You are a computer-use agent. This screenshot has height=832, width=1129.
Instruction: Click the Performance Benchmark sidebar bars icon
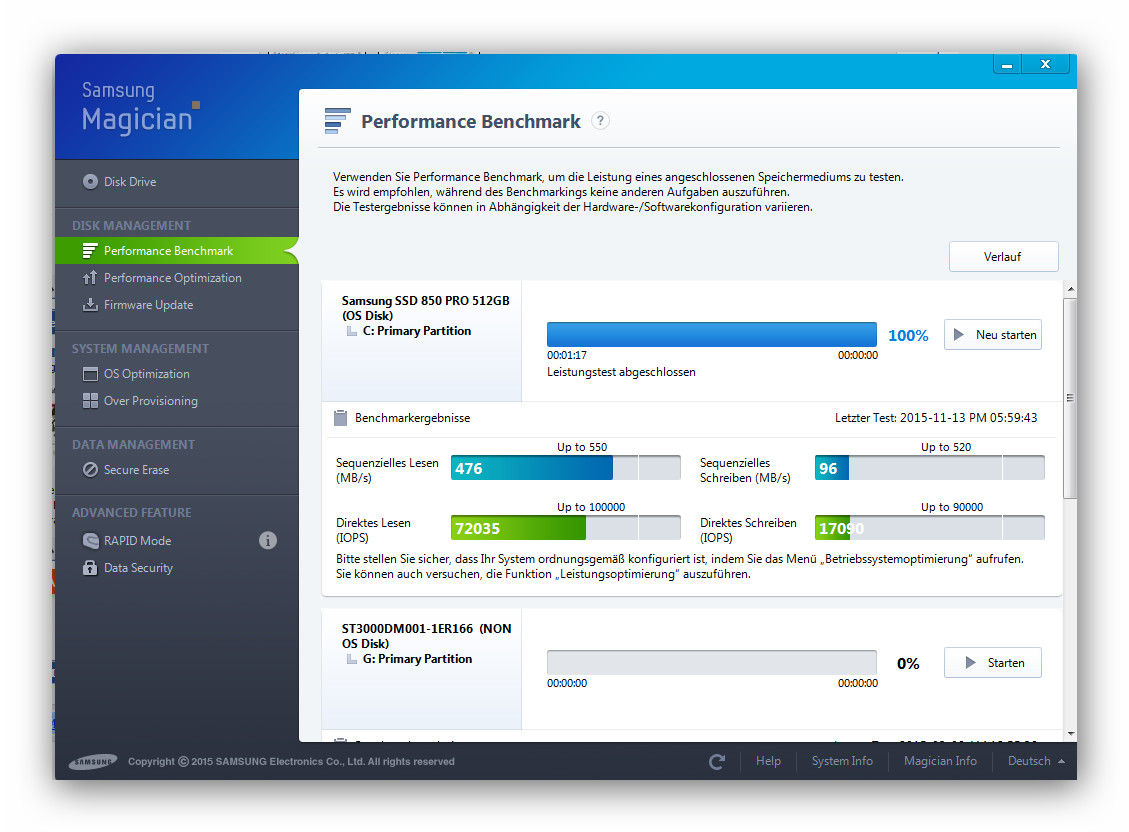tap(90, 250)
